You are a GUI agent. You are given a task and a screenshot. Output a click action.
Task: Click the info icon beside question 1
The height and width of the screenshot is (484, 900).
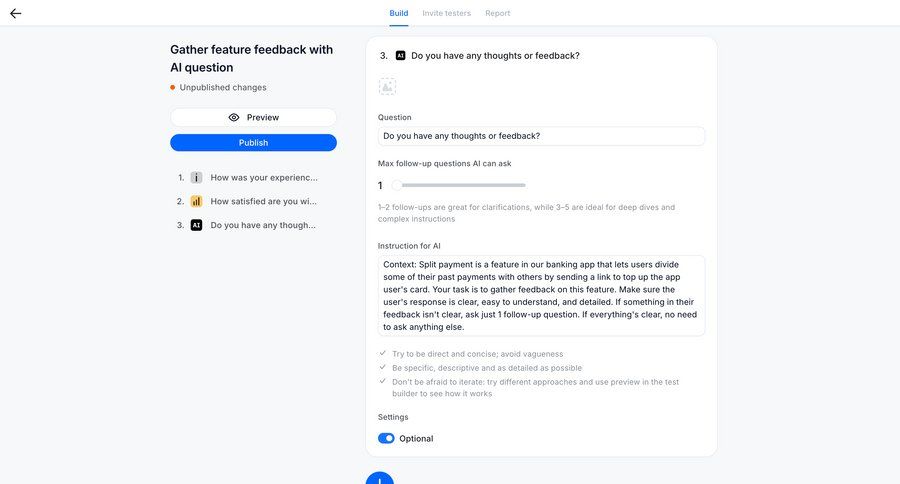coord(196,178)
